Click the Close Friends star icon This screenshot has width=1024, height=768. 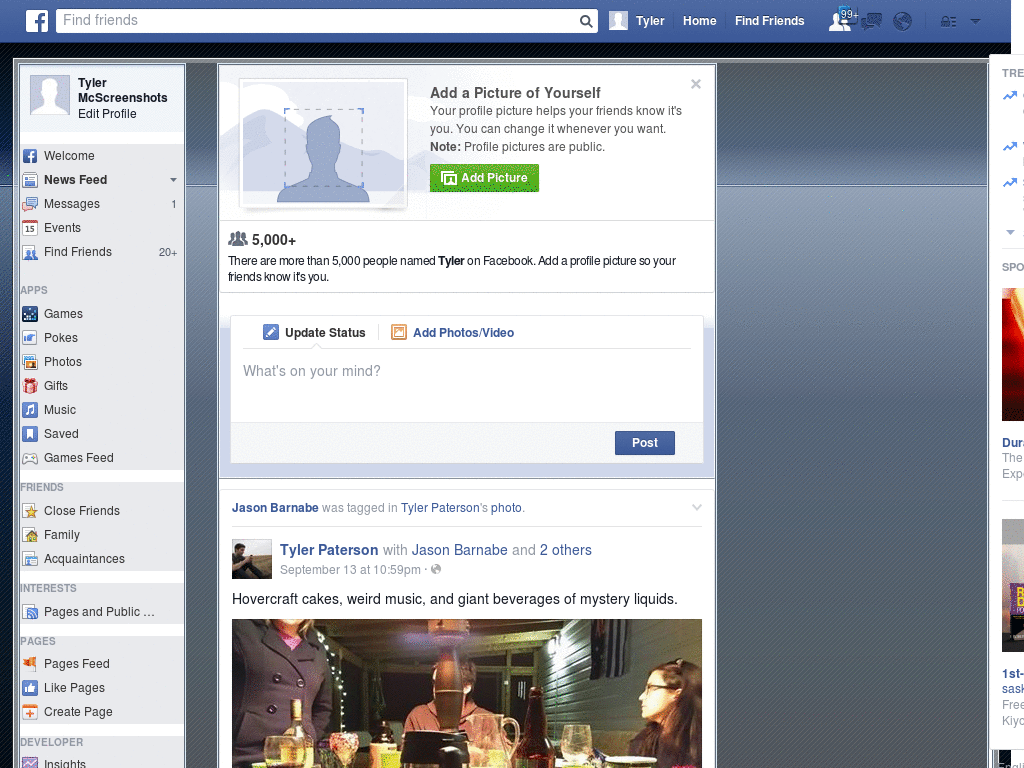tap(30, 511)
